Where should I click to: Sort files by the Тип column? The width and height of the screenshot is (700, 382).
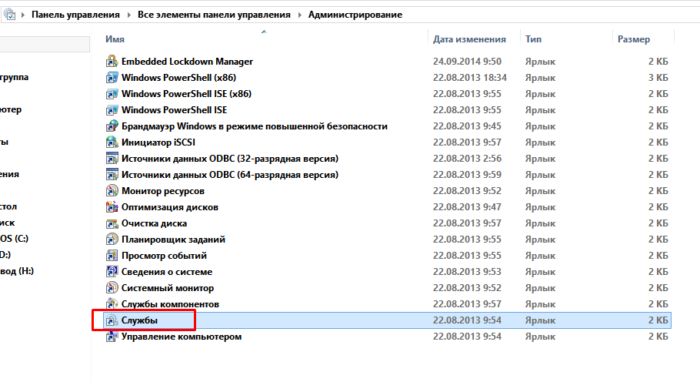coord(533,39)
